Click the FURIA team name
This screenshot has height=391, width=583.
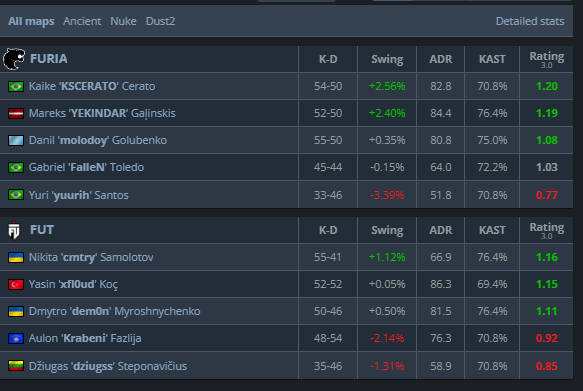[x=49, y=59]
